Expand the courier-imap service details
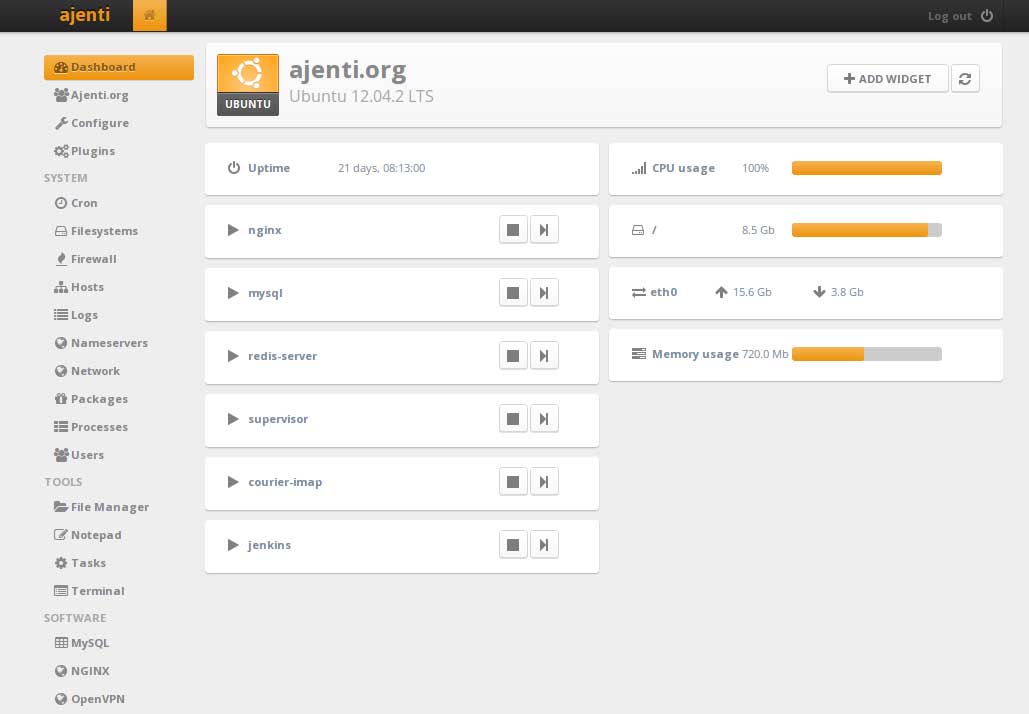This screenshot has width=1029, height=714. [x=233, y=481]
